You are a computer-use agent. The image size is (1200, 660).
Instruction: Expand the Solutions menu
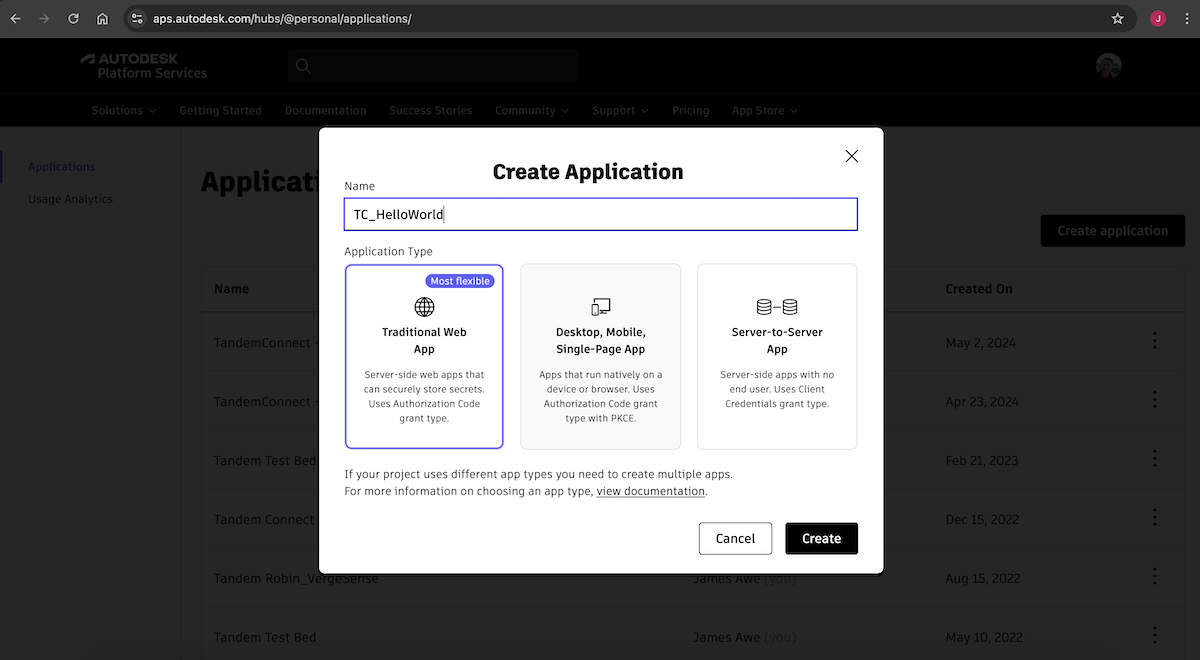124,110
